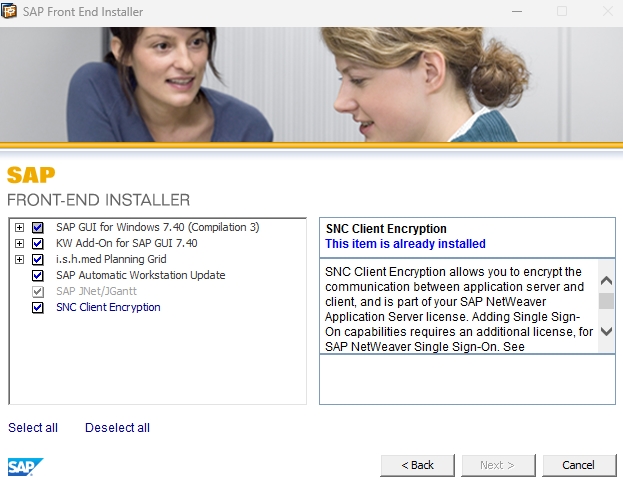Uncheck SAP GUI for Windows 7.40 checkbox
The image size is (623, 483).
[x=38, y=228]
